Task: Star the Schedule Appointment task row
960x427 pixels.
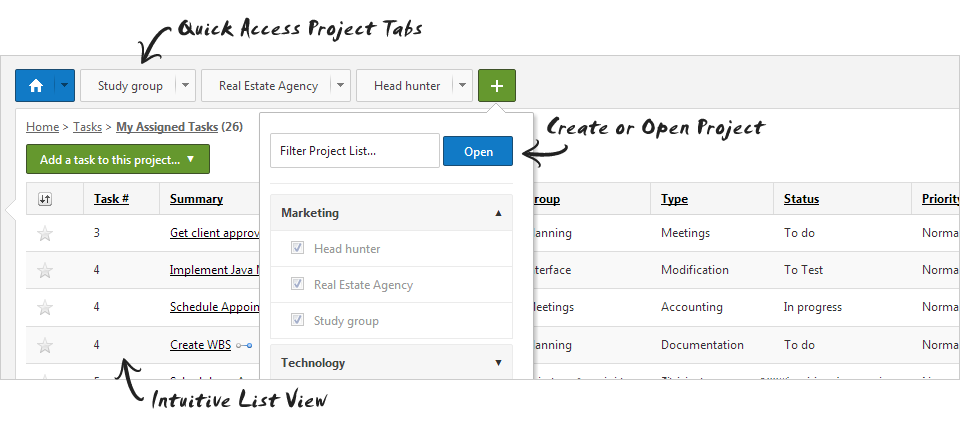Action: (44, 307)
